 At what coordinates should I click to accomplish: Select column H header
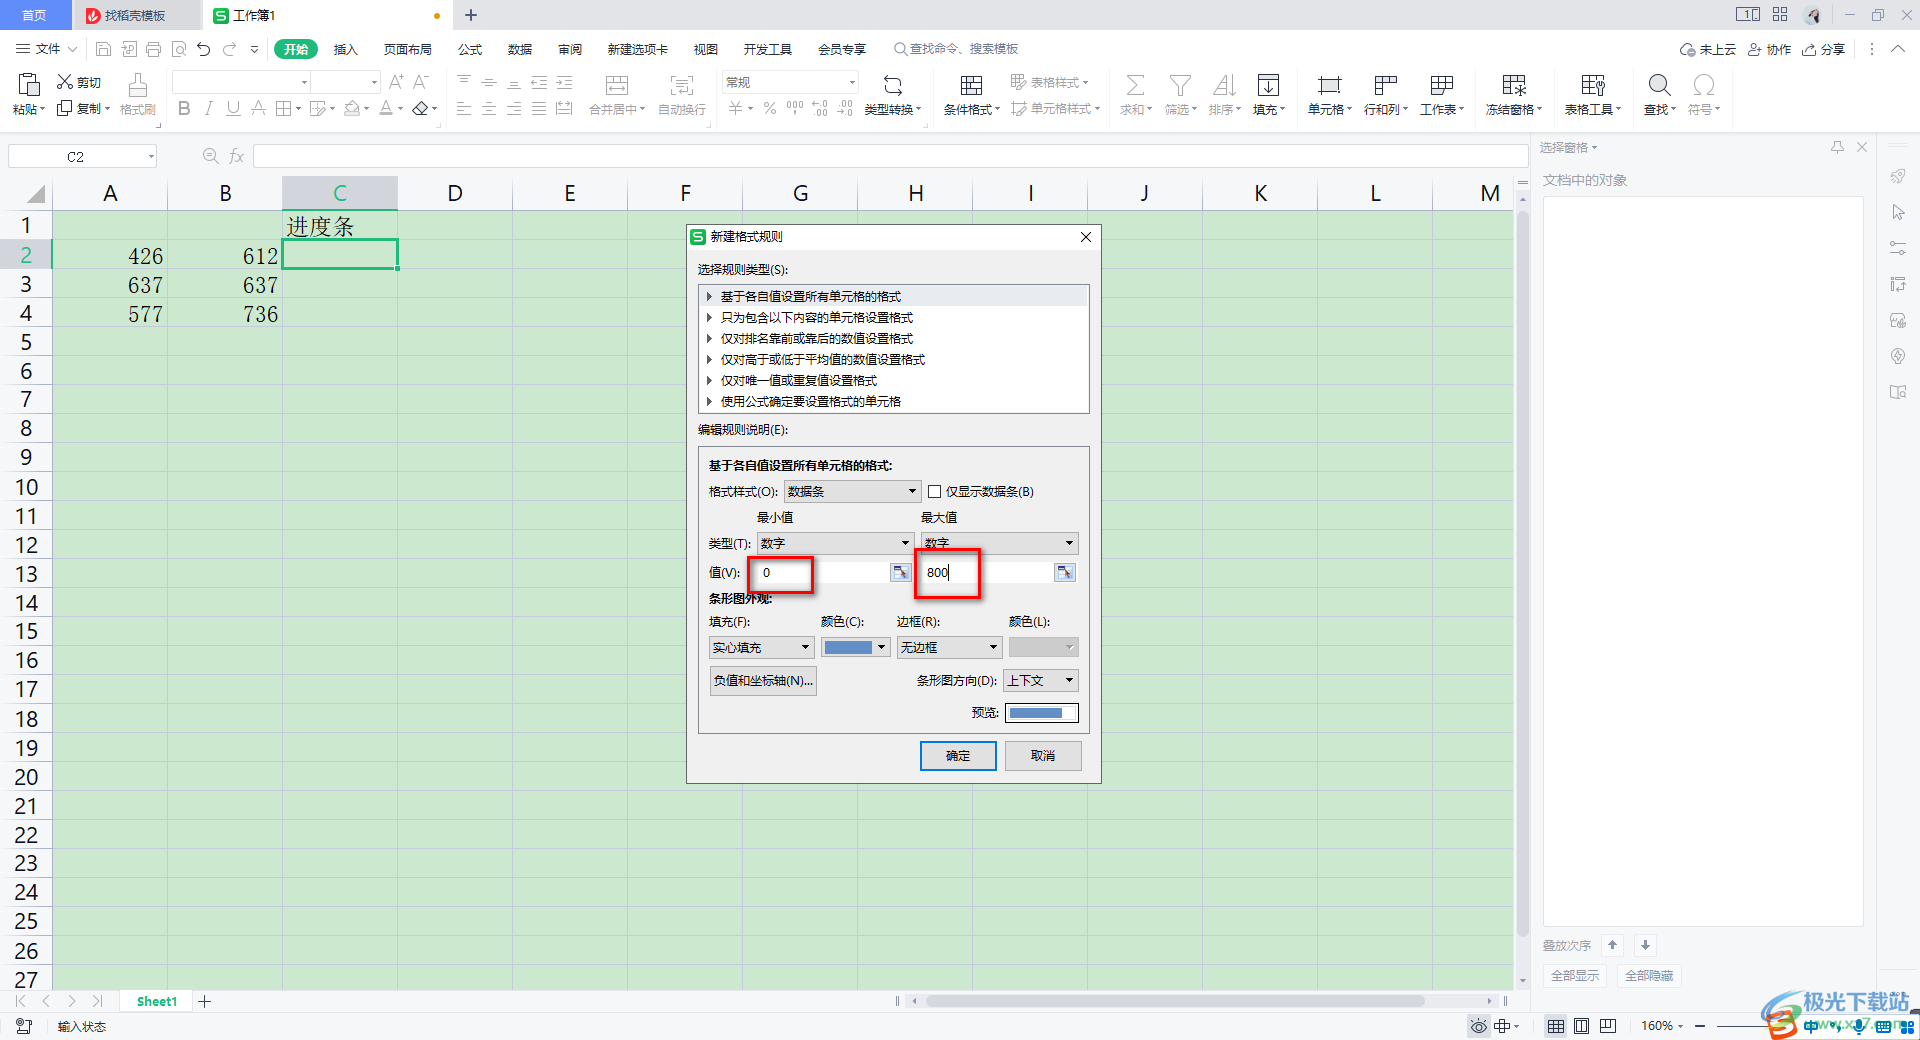click(916, 193)
